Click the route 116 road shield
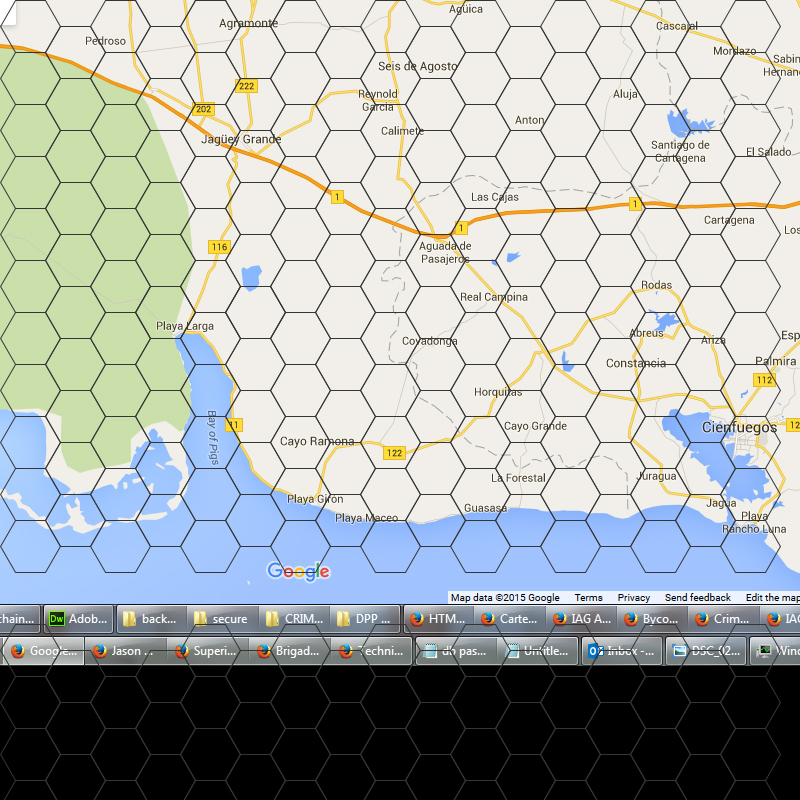This screenshot has height=800, width=800. coord(219,247)
